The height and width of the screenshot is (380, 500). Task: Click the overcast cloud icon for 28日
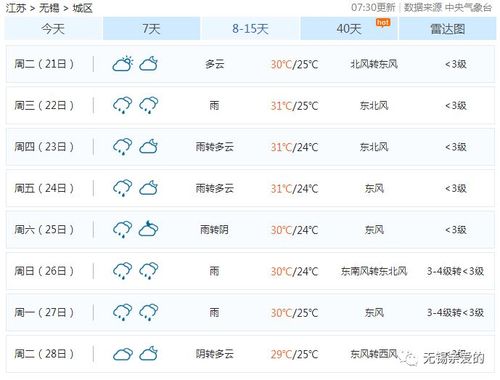click(x=123, y=354)
